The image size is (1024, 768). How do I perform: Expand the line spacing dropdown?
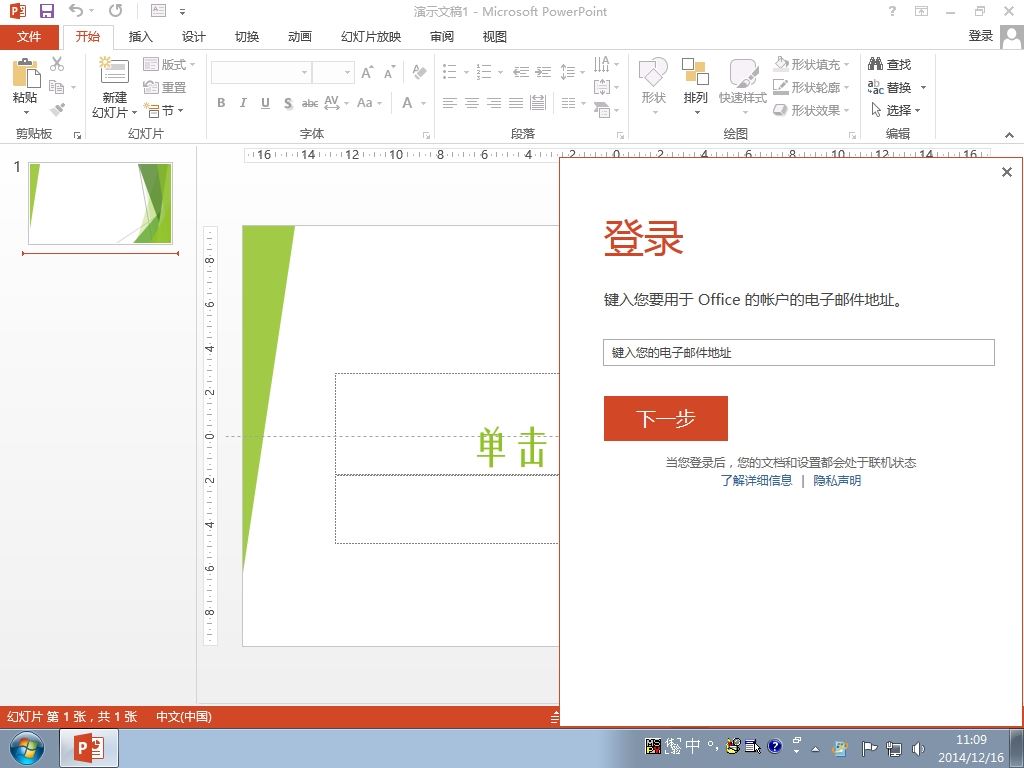(x=582, y=72)
